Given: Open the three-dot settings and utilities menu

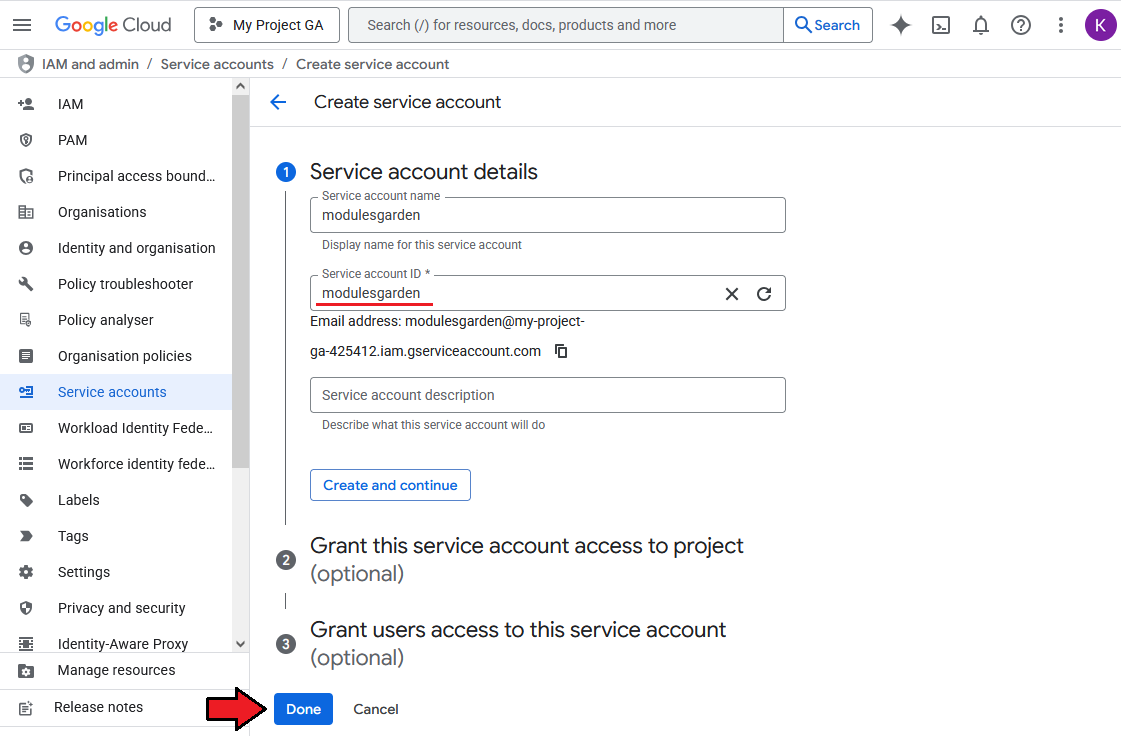Looking at the screenshot, I should 1061,25.
